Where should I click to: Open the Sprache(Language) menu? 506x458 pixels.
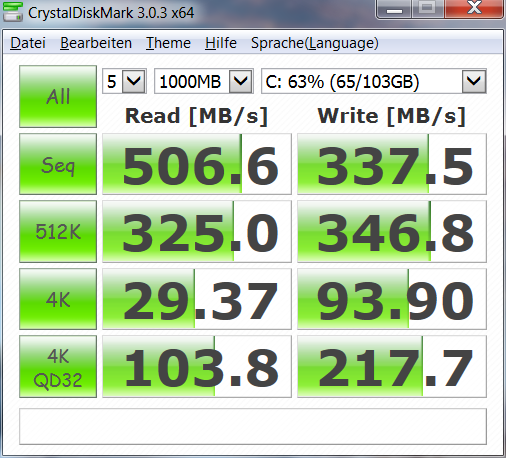click(x=315, y=43)
